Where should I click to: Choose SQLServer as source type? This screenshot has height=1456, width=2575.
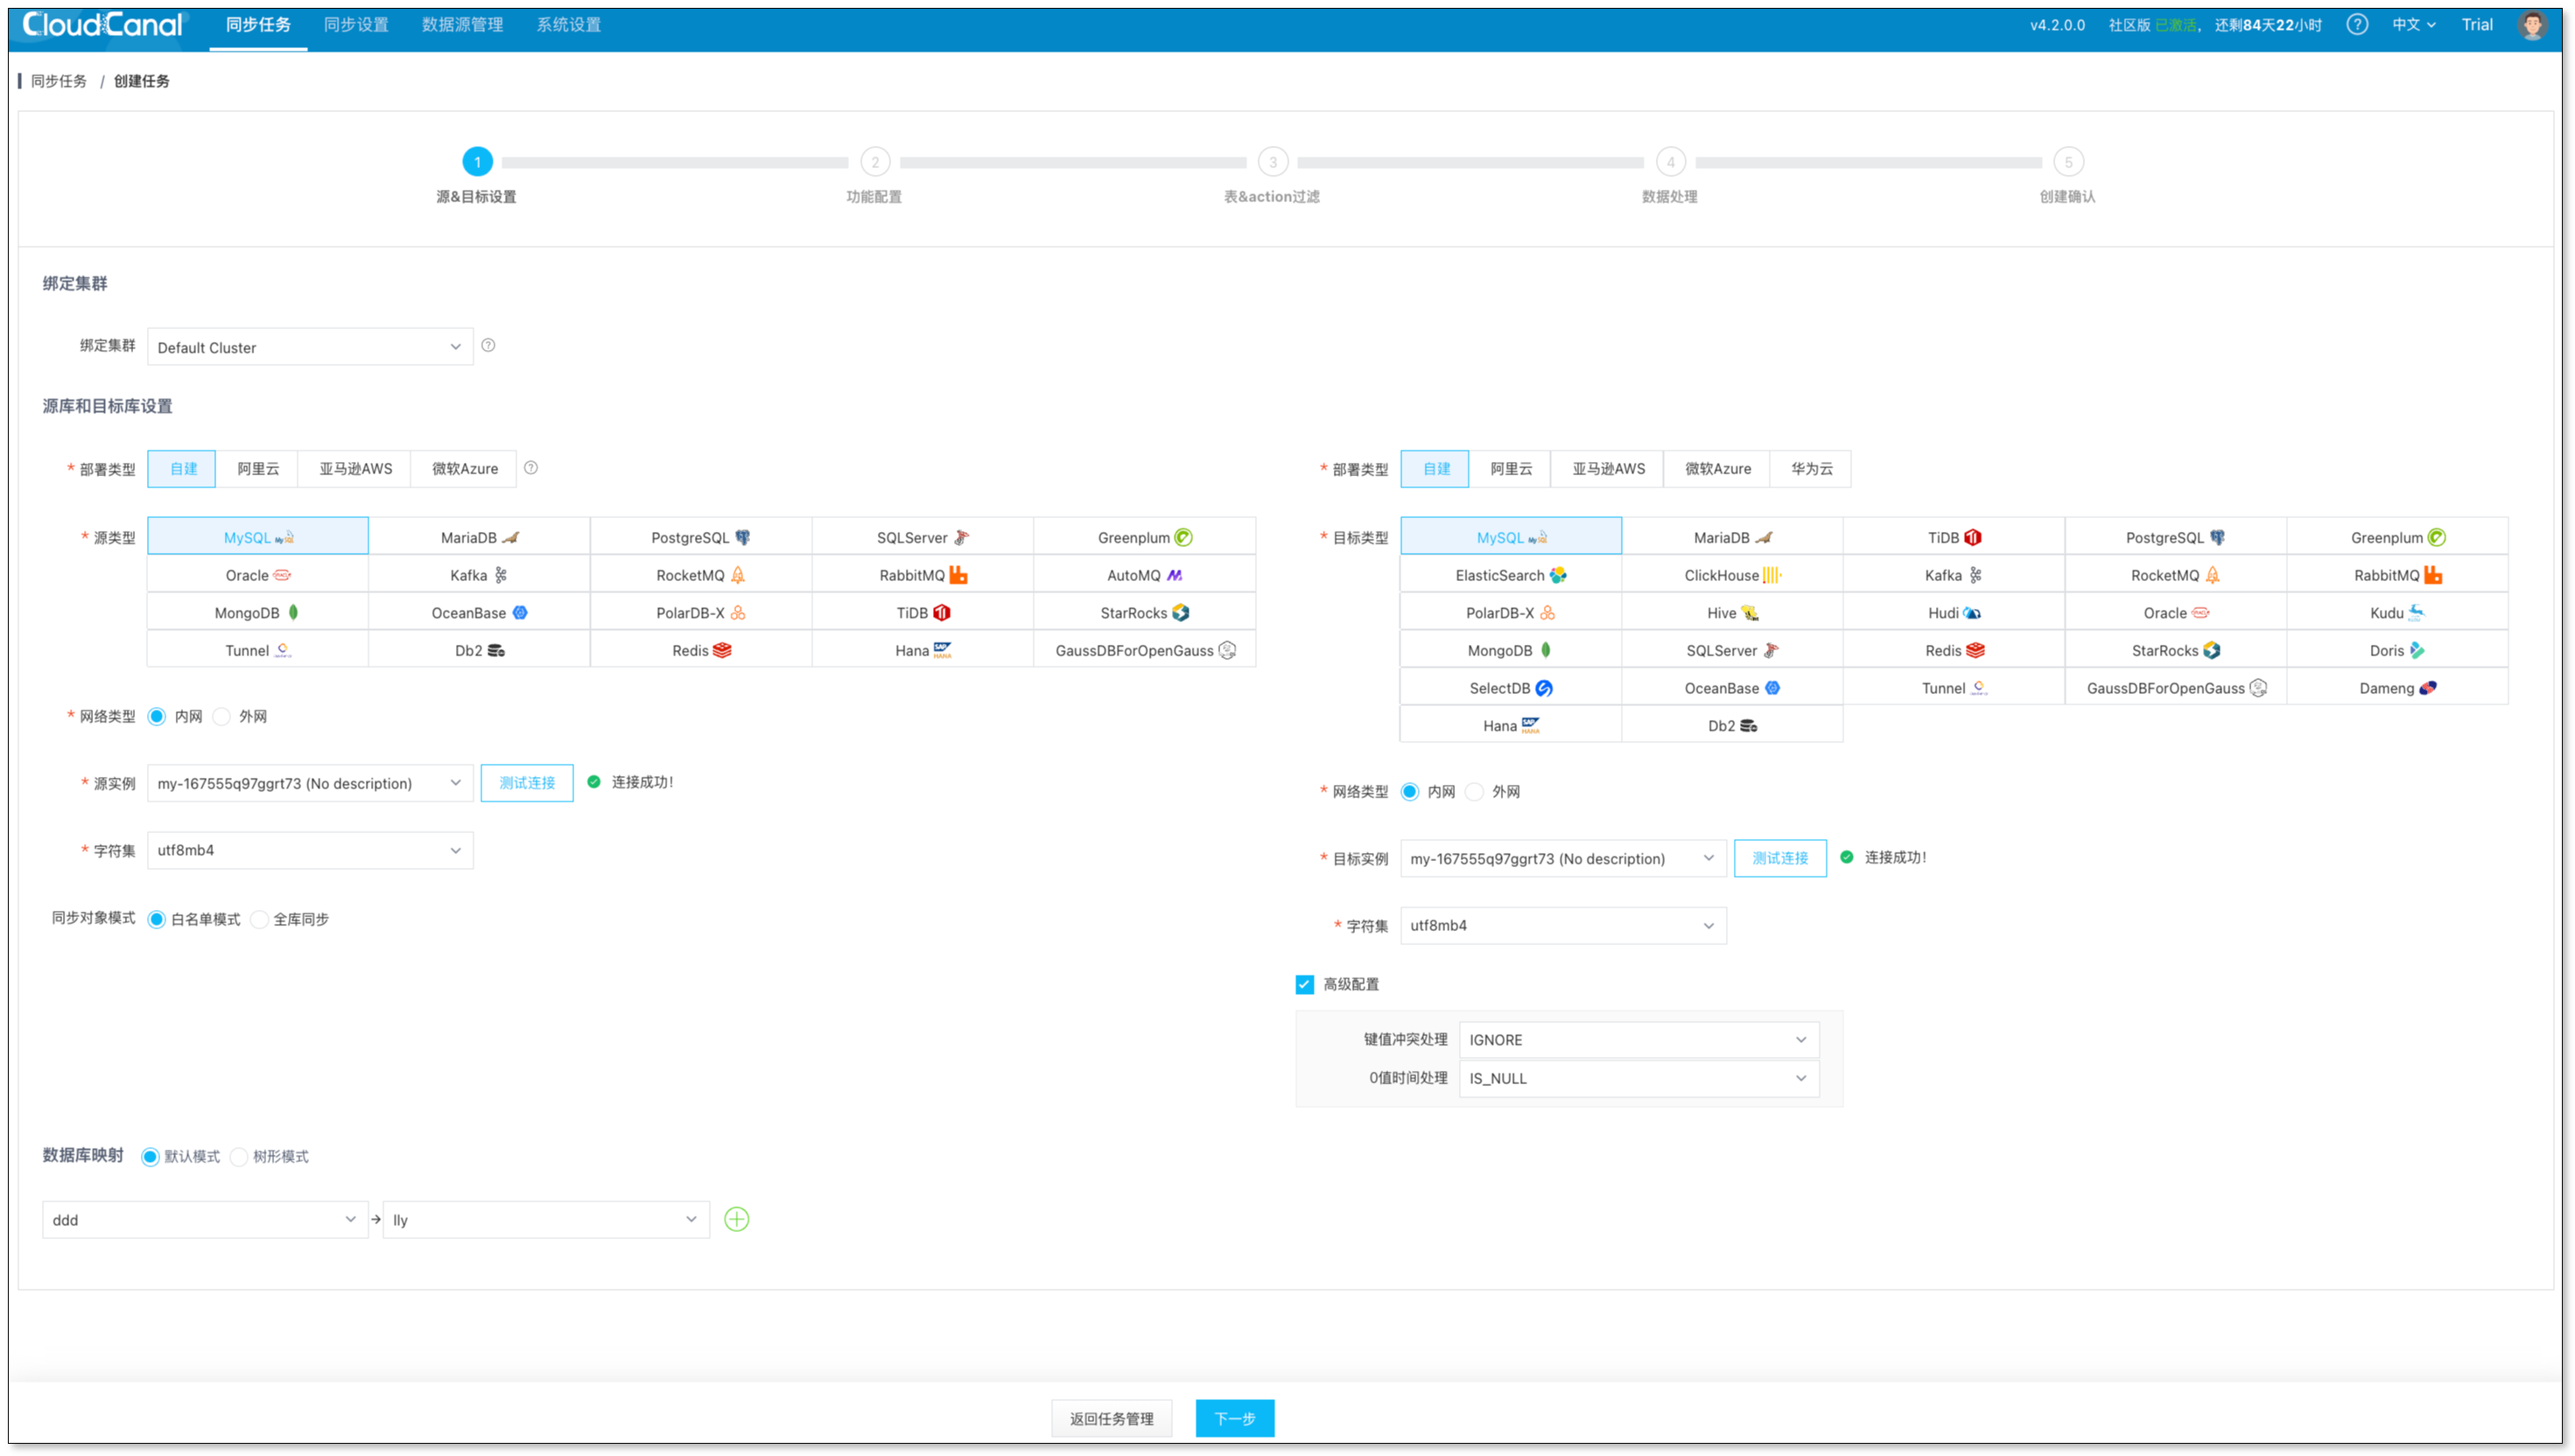click(923, 537)
